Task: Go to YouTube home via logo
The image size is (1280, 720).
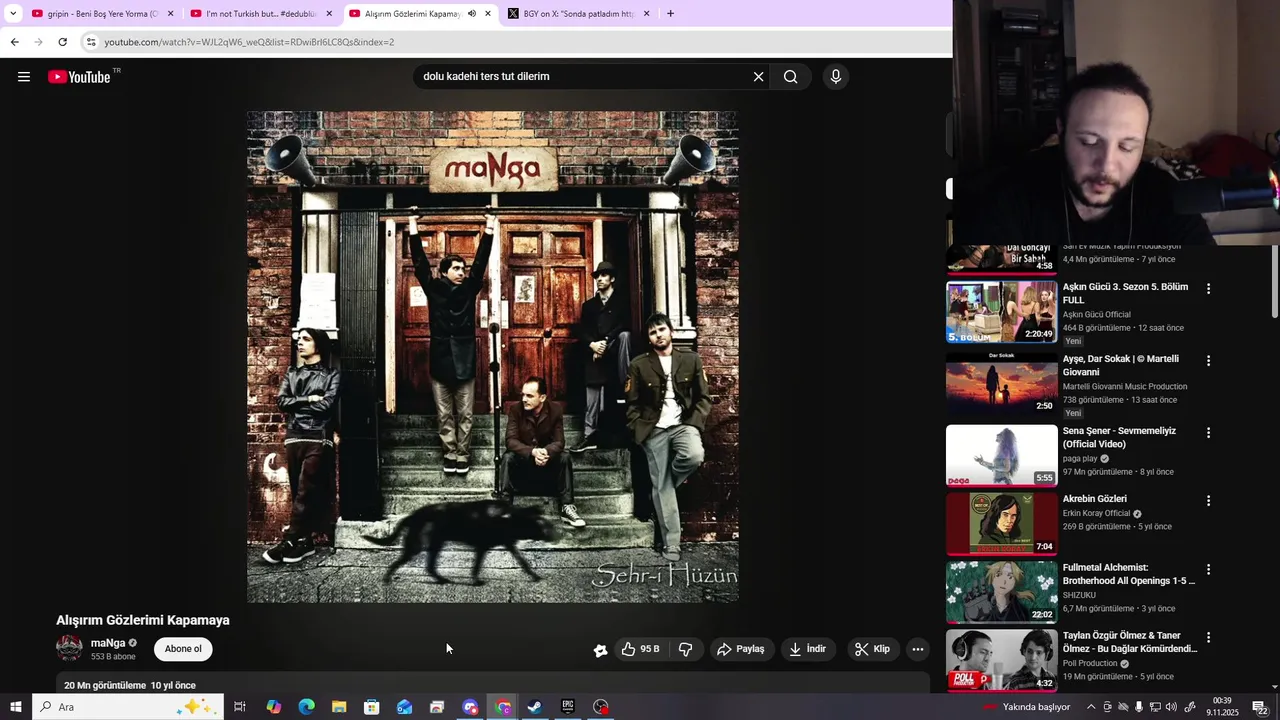Action: 79,77
